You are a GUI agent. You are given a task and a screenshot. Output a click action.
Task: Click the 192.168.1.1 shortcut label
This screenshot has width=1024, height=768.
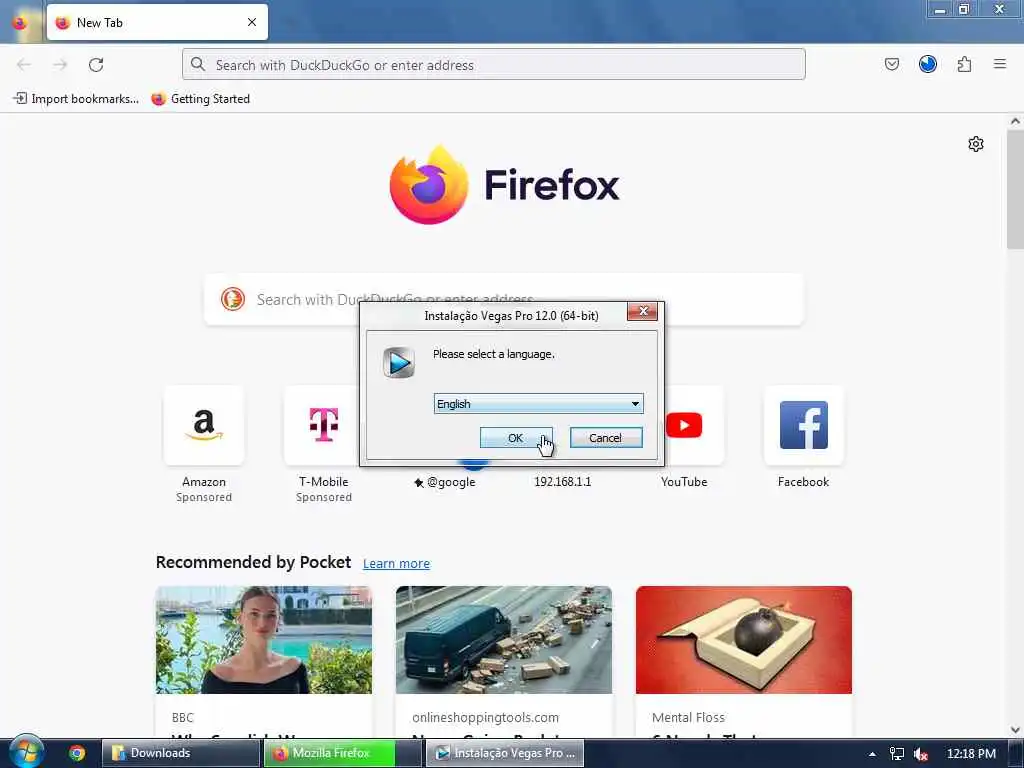[x=562, y=482]
